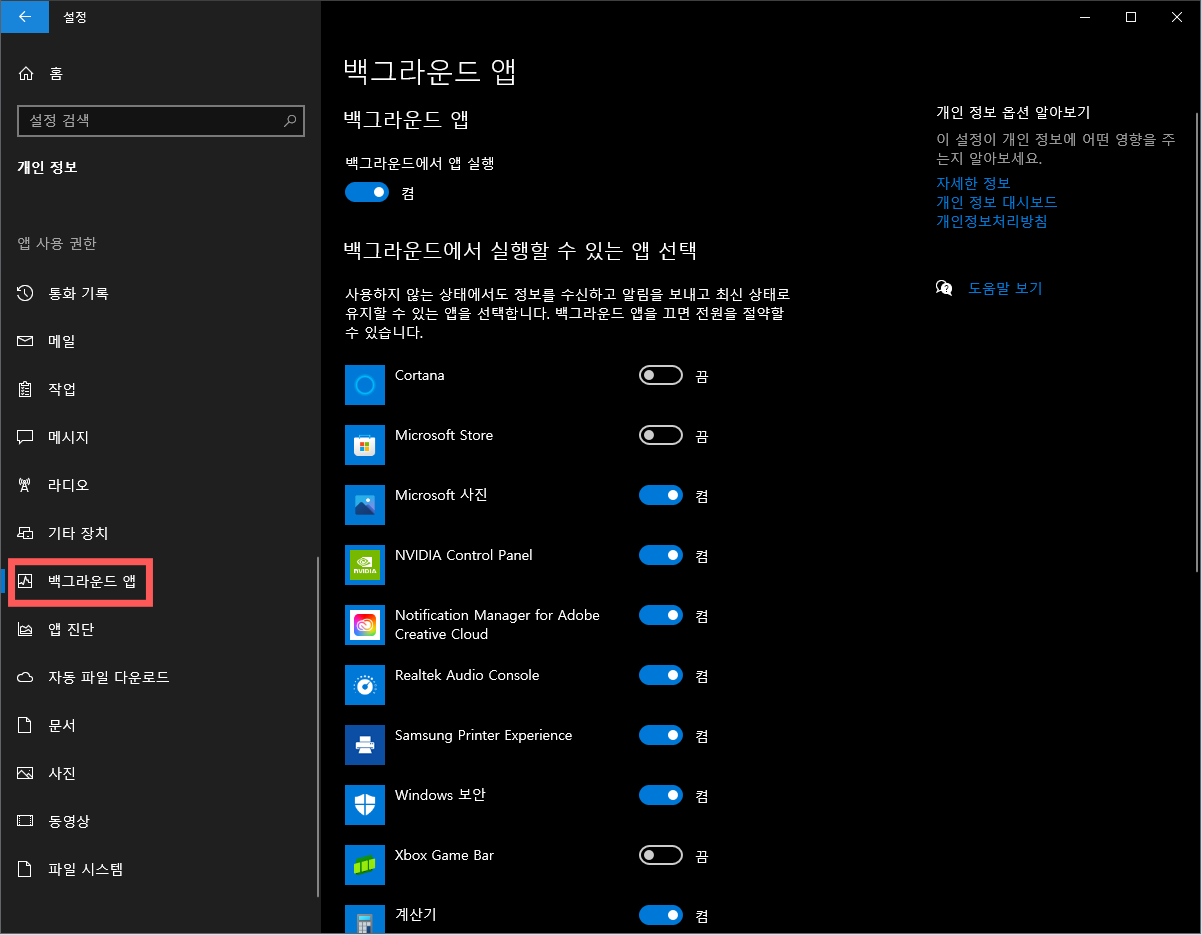Click the sidebar vertical scrollbar
Viewport: 1202px width, 935px height.
318,727
